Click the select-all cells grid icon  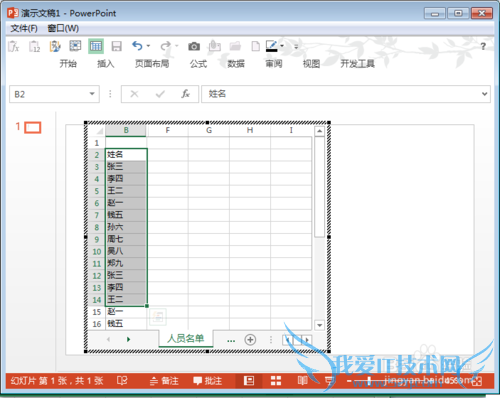(75, 46)
